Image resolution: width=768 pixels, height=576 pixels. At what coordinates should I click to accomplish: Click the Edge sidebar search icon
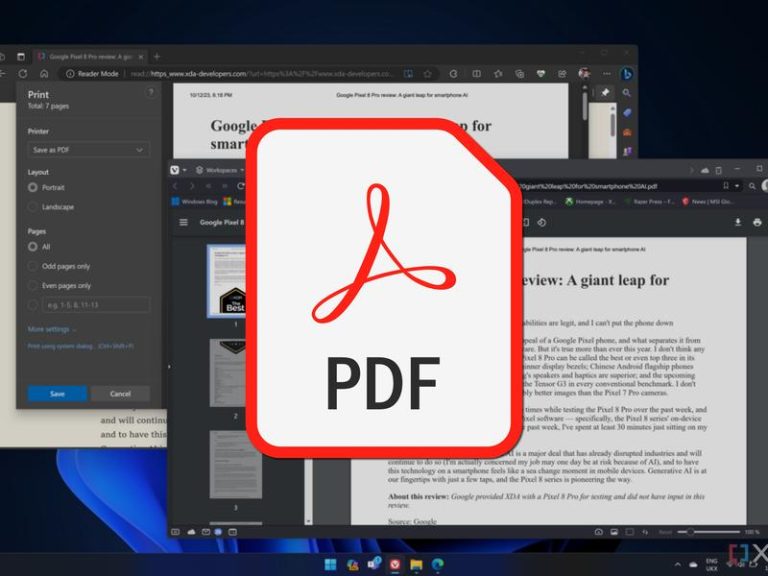click(627, 93)
